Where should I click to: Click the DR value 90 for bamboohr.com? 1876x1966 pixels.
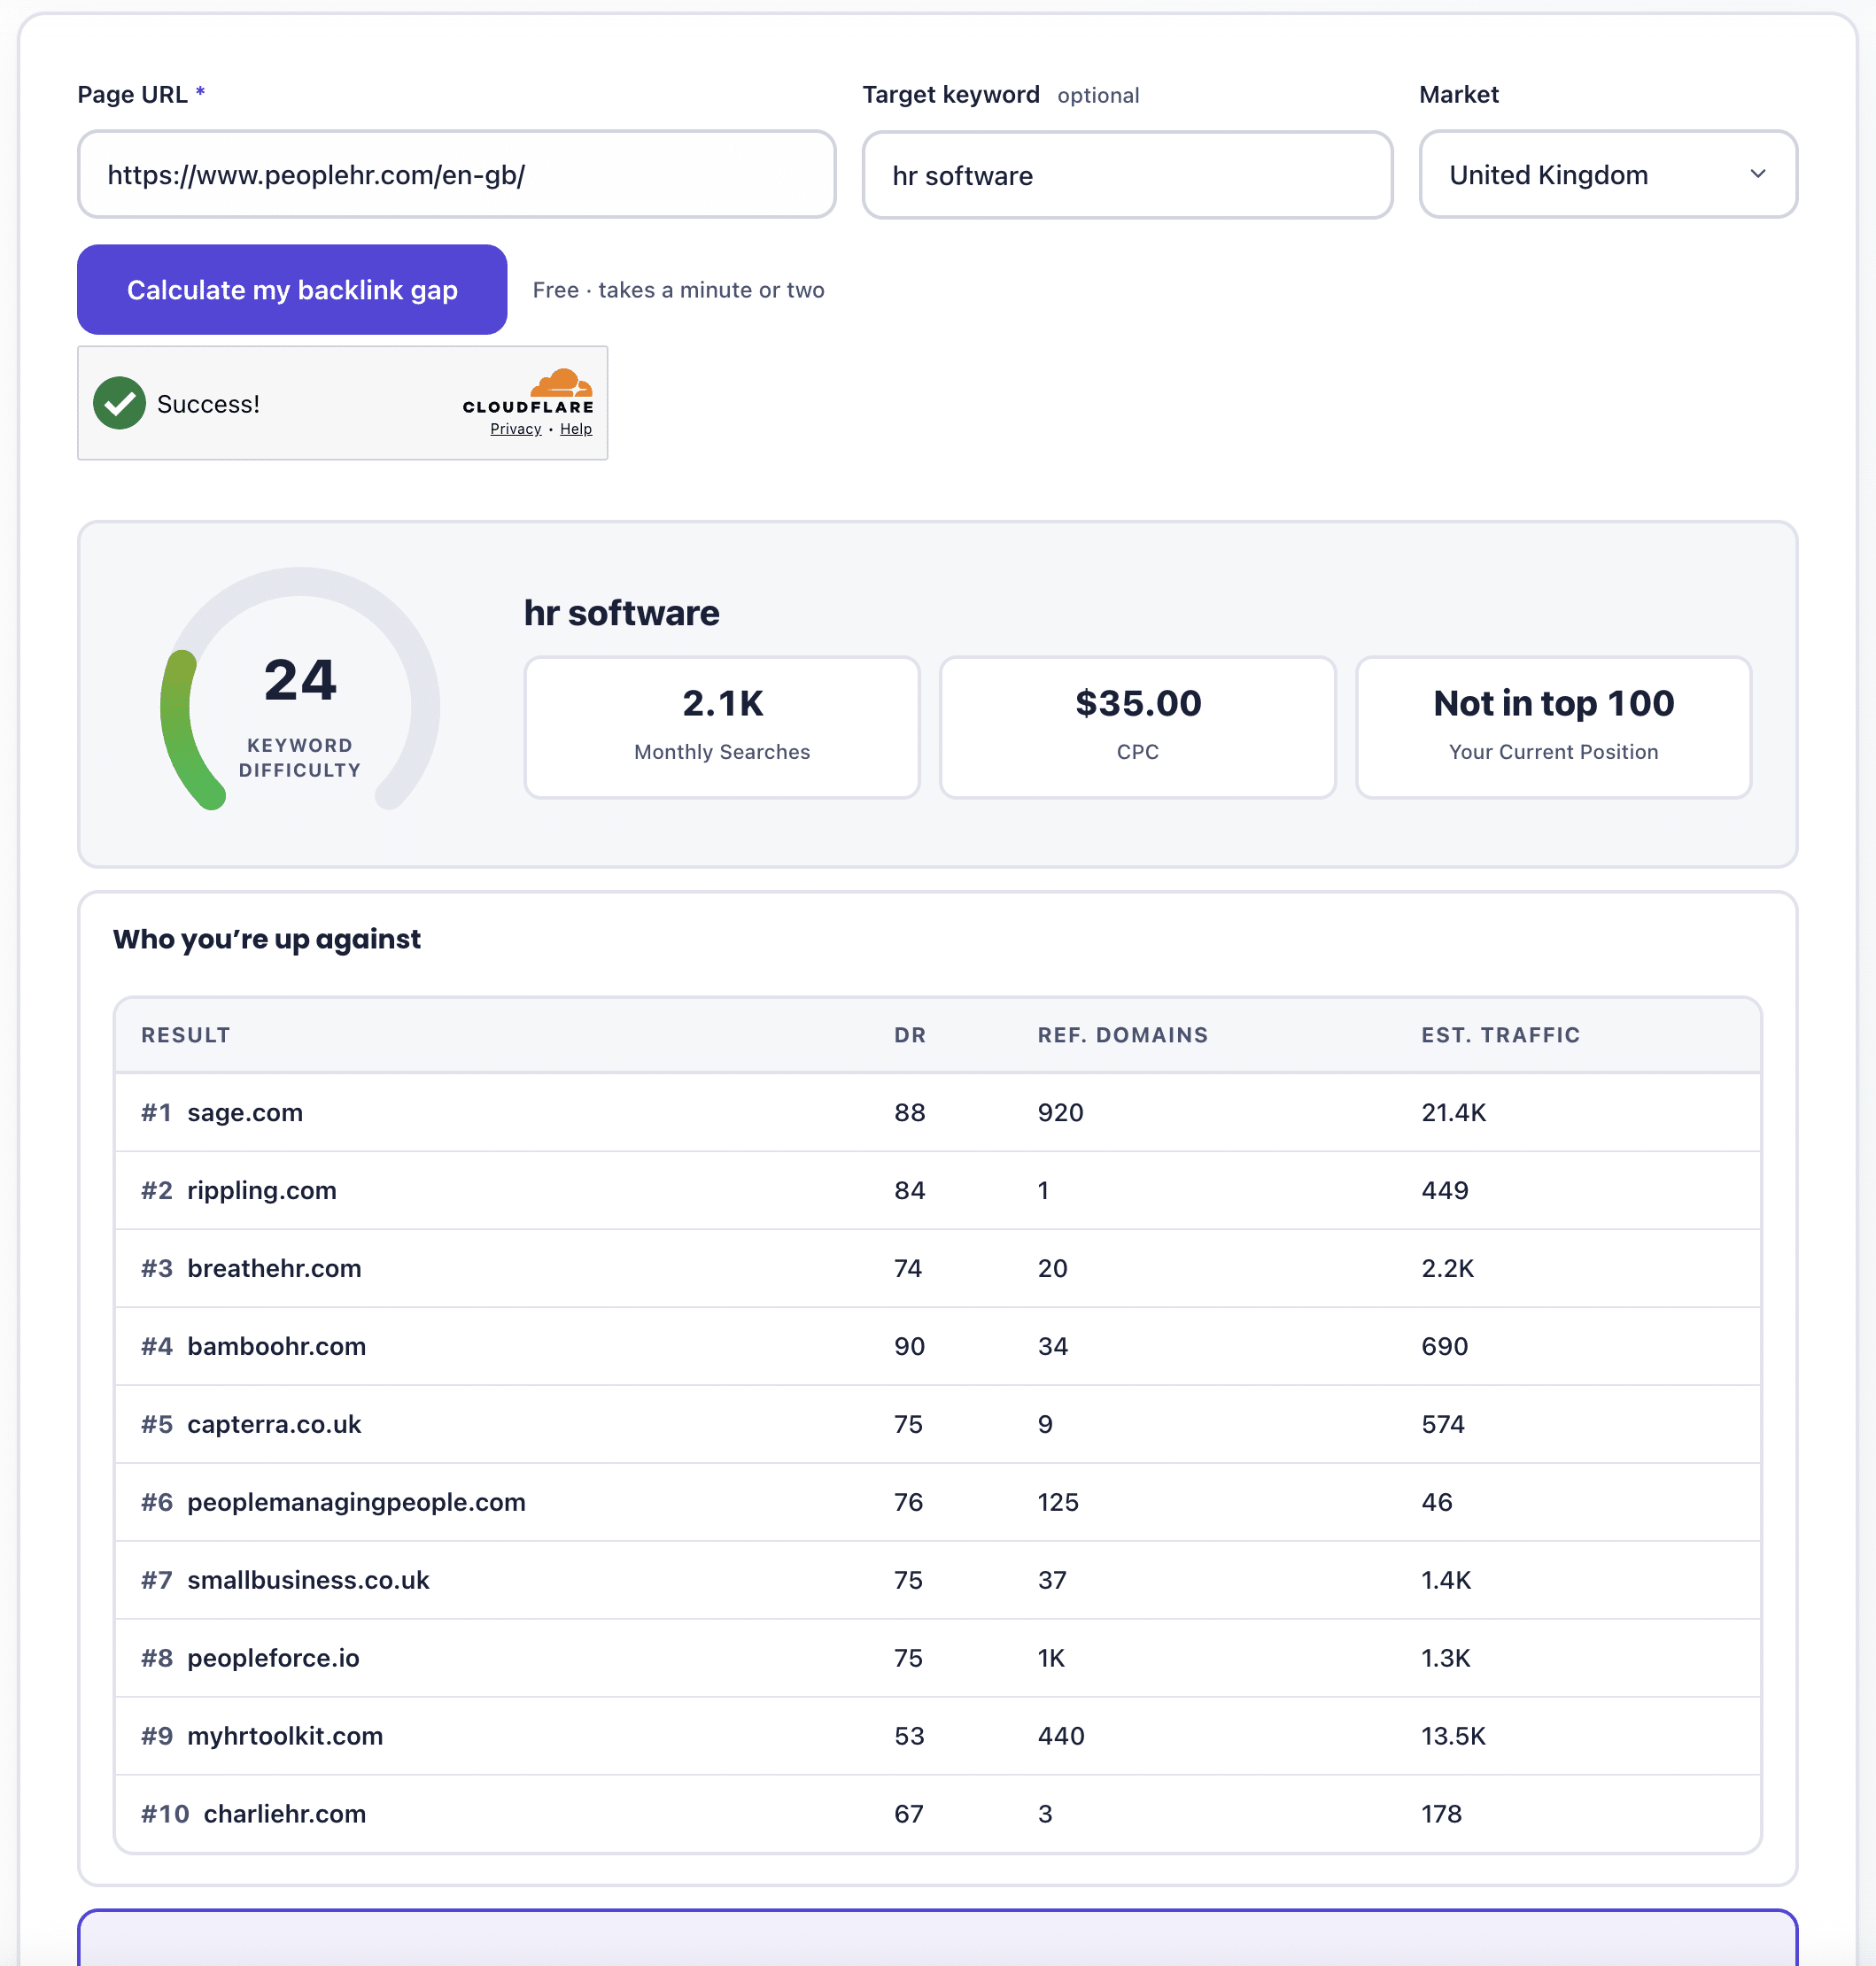[910, 1346]
